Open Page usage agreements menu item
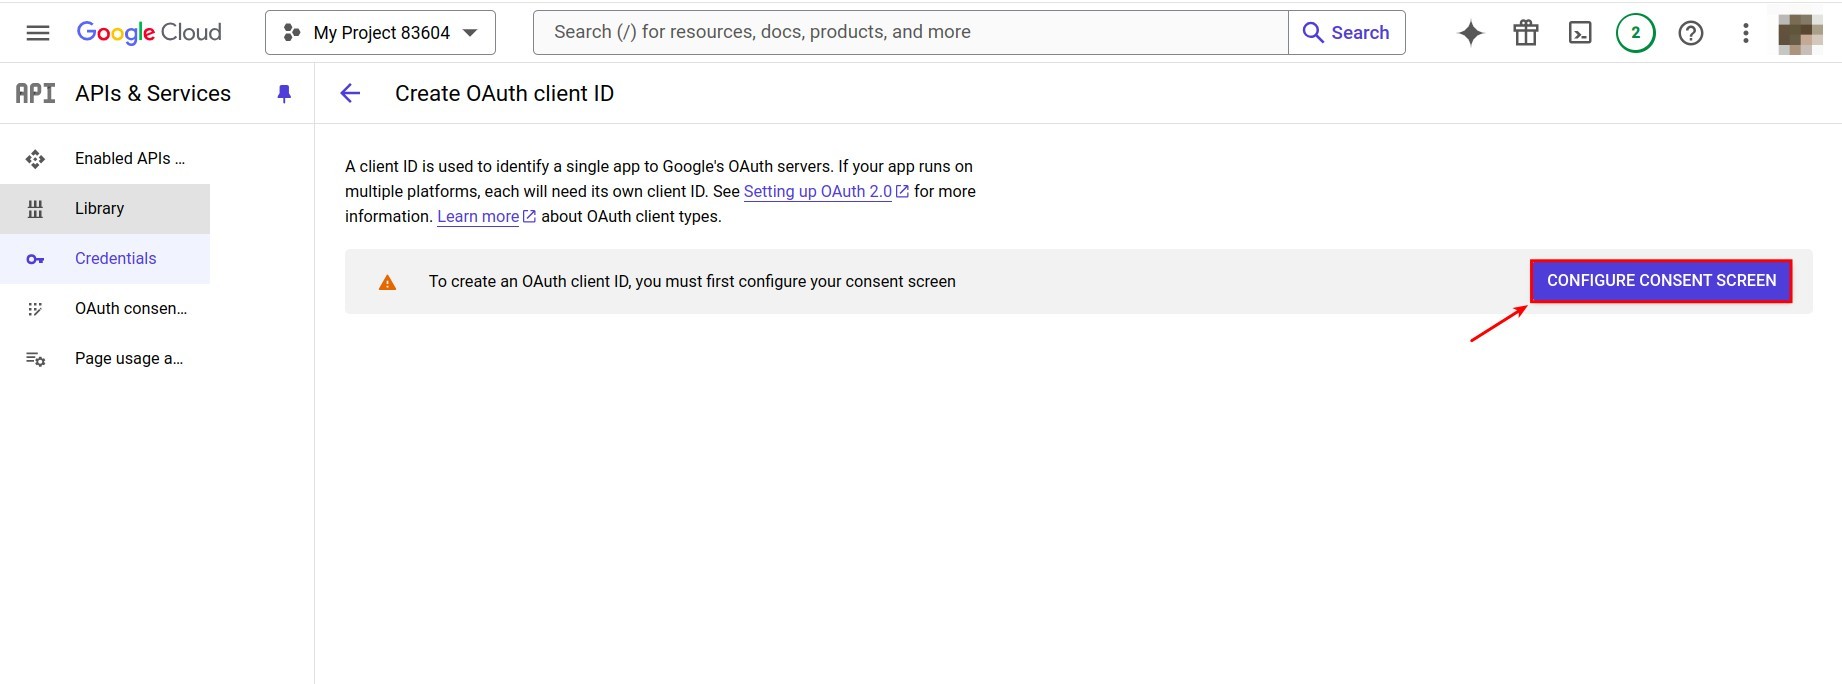The width and height of the screenshot is (1842, 684). [x=105, y=359]
